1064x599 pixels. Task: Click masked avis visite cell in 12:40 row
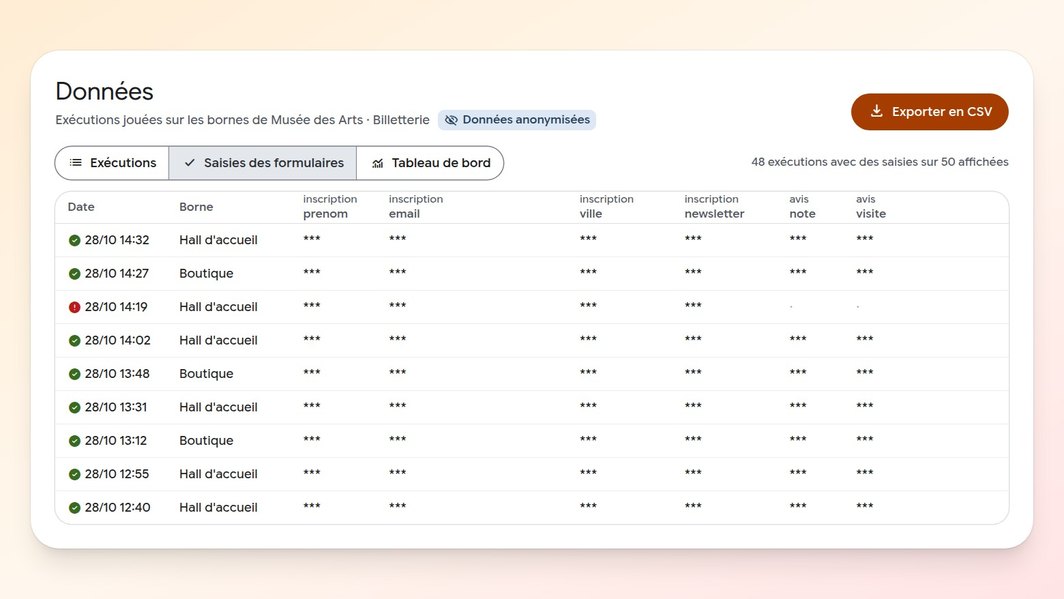click(x=864, y=506)
